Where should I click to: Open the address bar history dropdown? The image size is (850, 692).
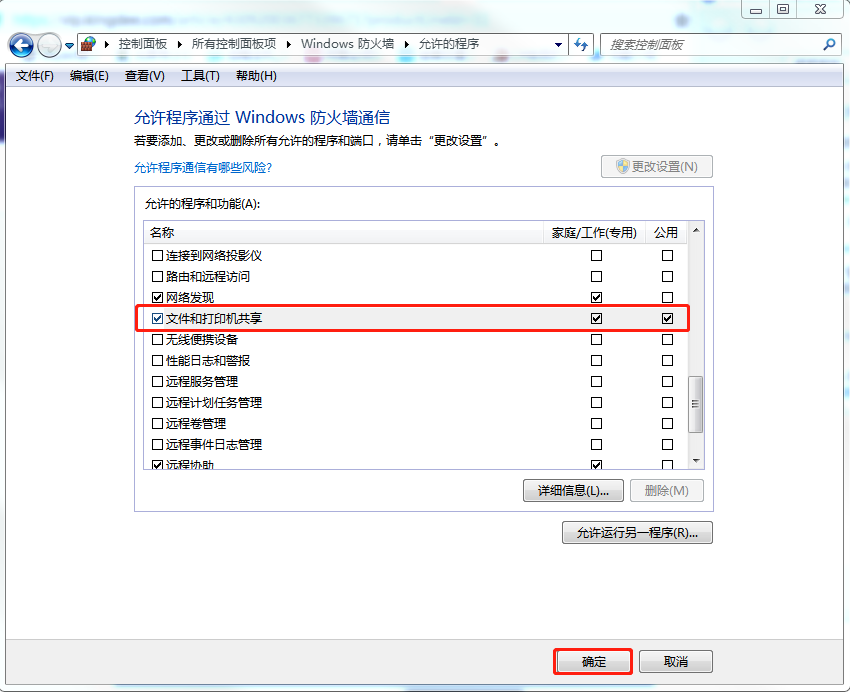point(558,44)
